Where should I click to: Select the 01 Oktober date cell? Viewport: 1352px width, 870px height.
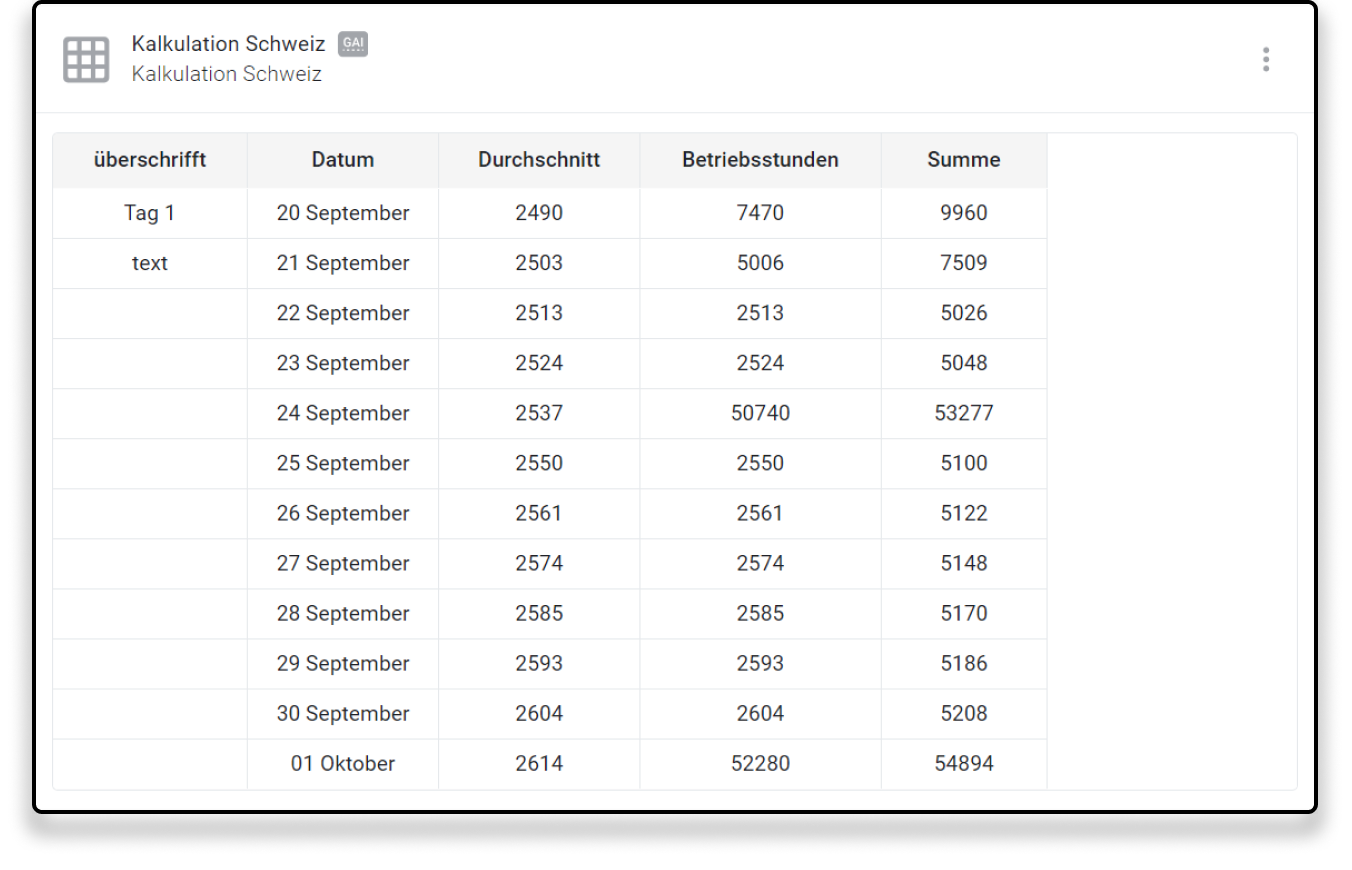343,763
